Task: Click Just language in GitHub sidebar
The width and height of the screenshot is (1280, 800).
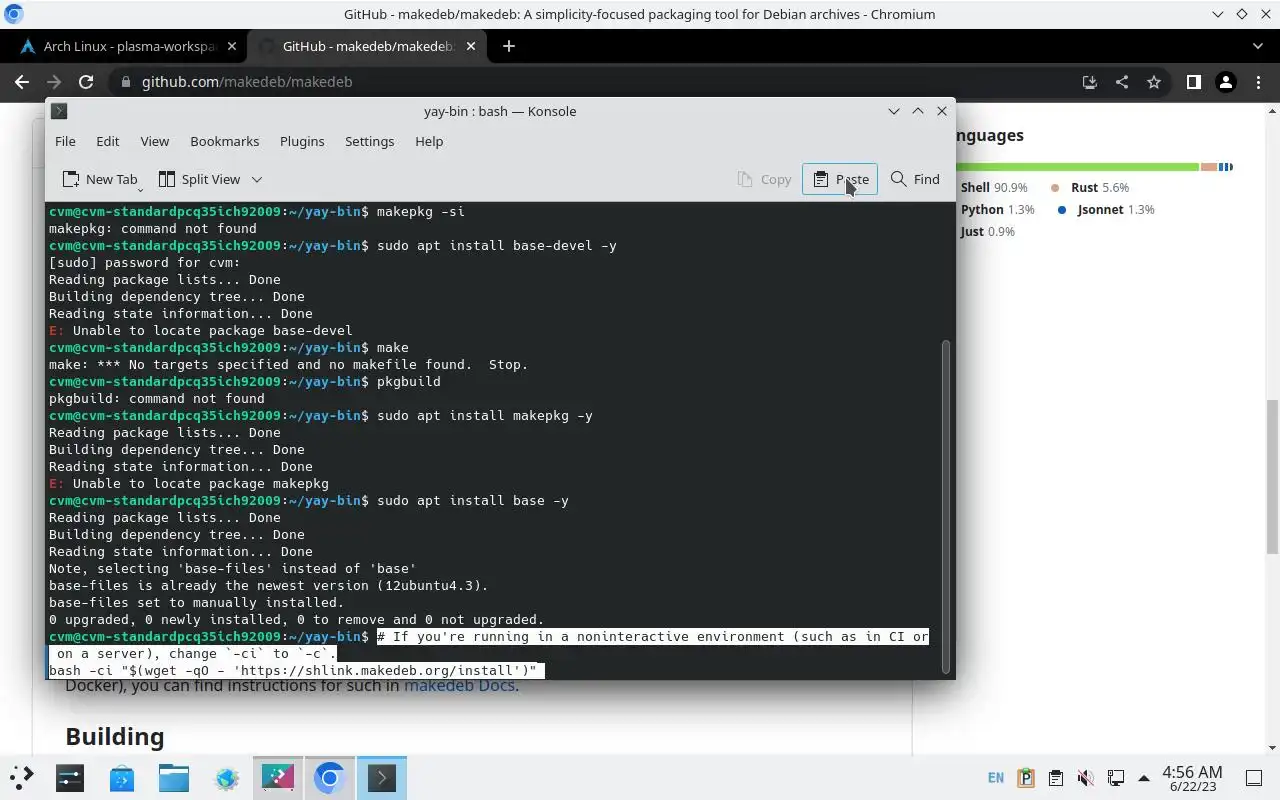Action: pyautogui.click(x=987, y=231)
